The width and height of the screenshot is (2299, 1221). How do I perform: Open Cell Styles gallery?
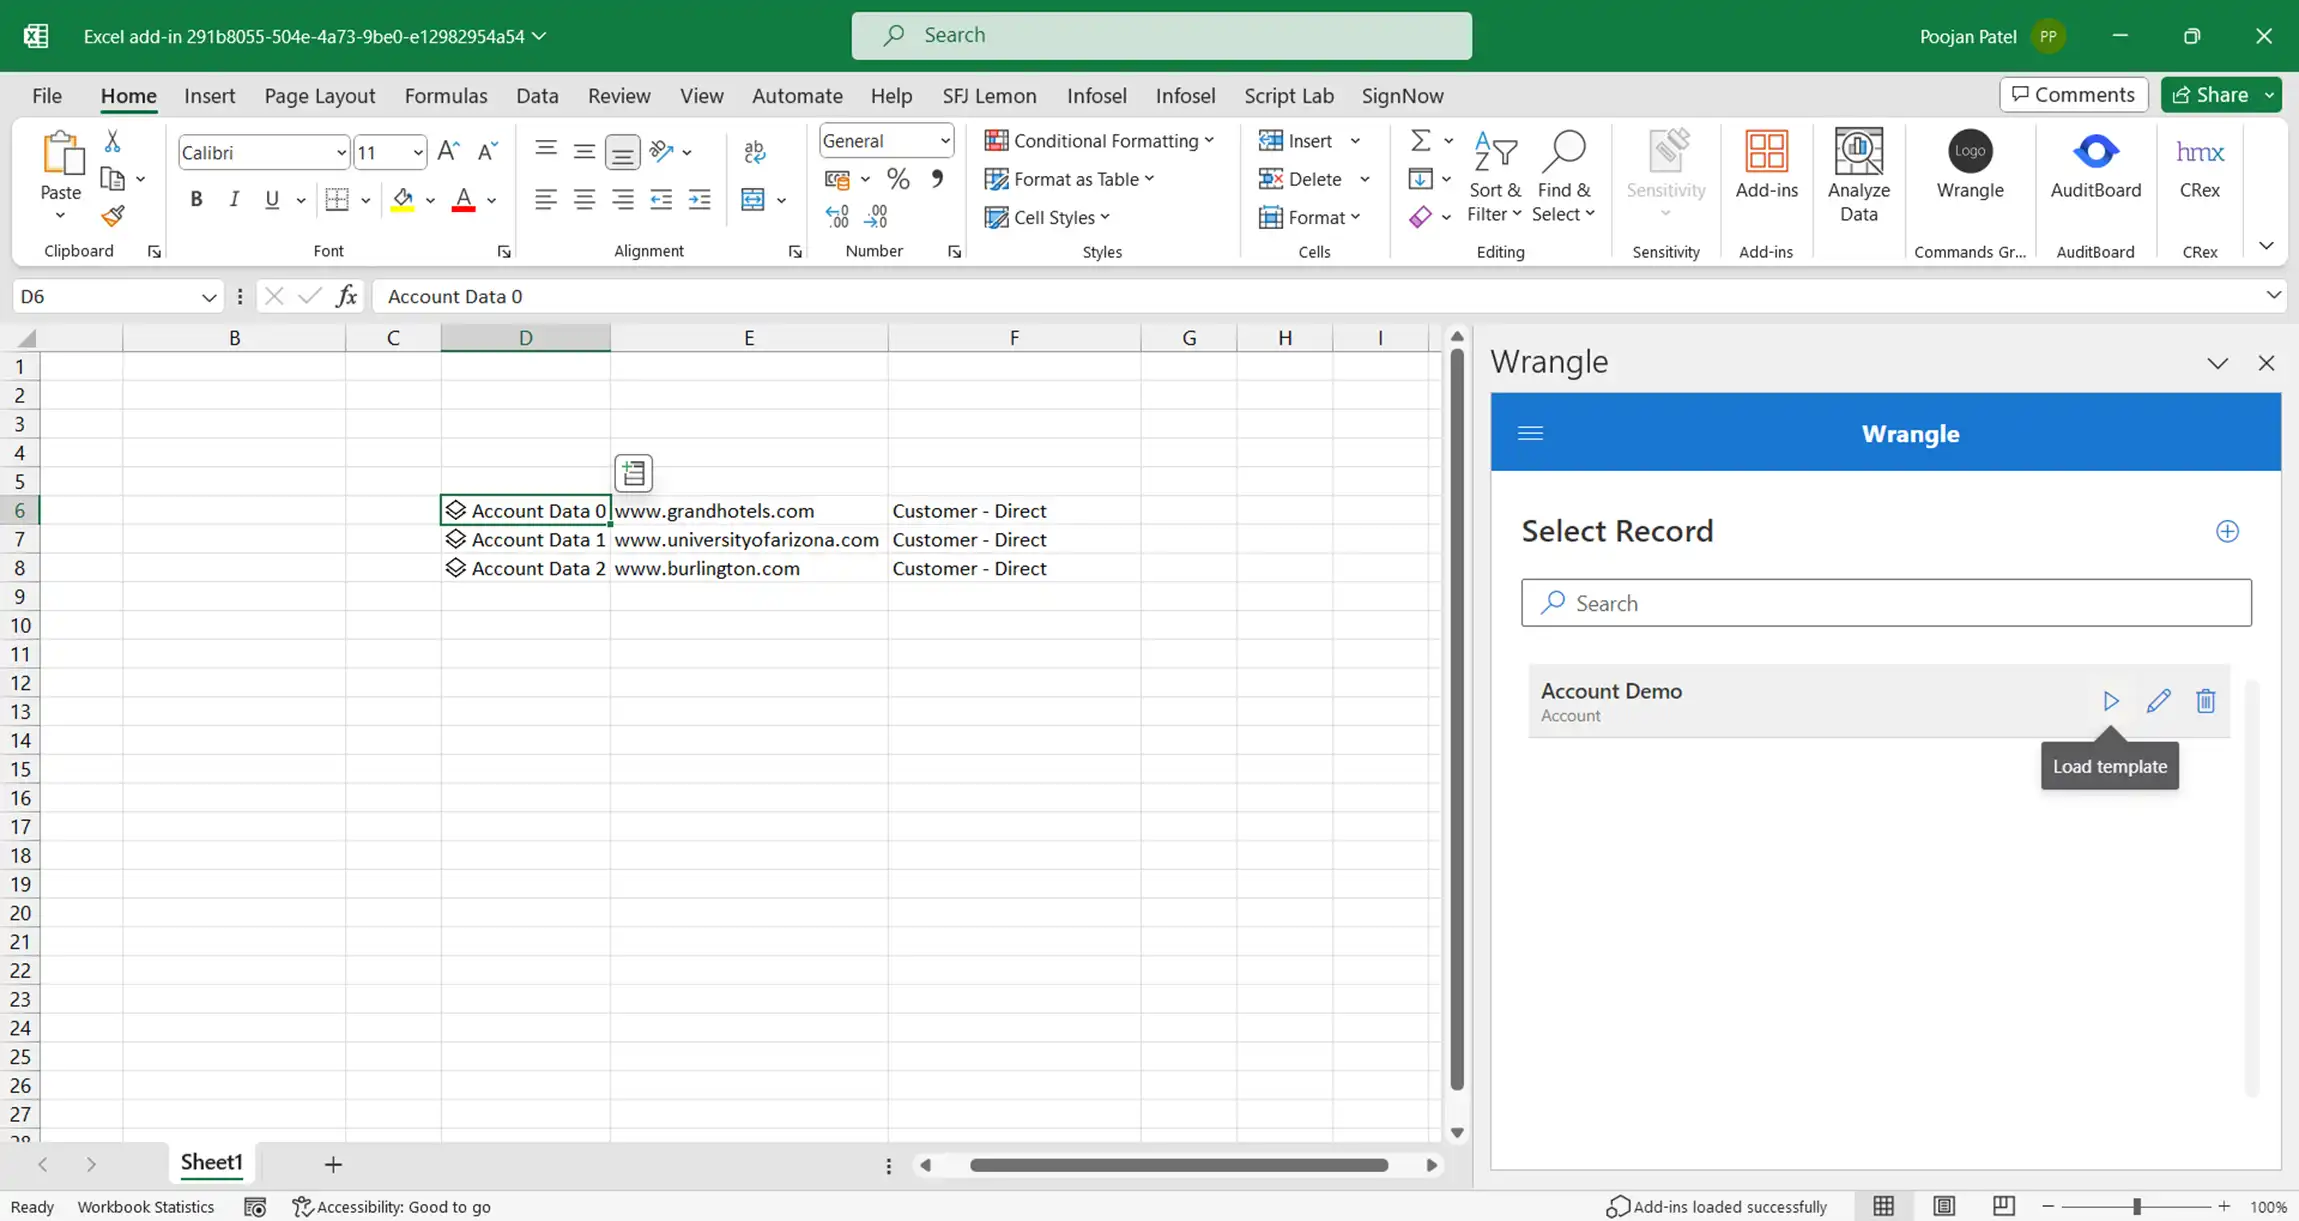tap(1047, 217)
